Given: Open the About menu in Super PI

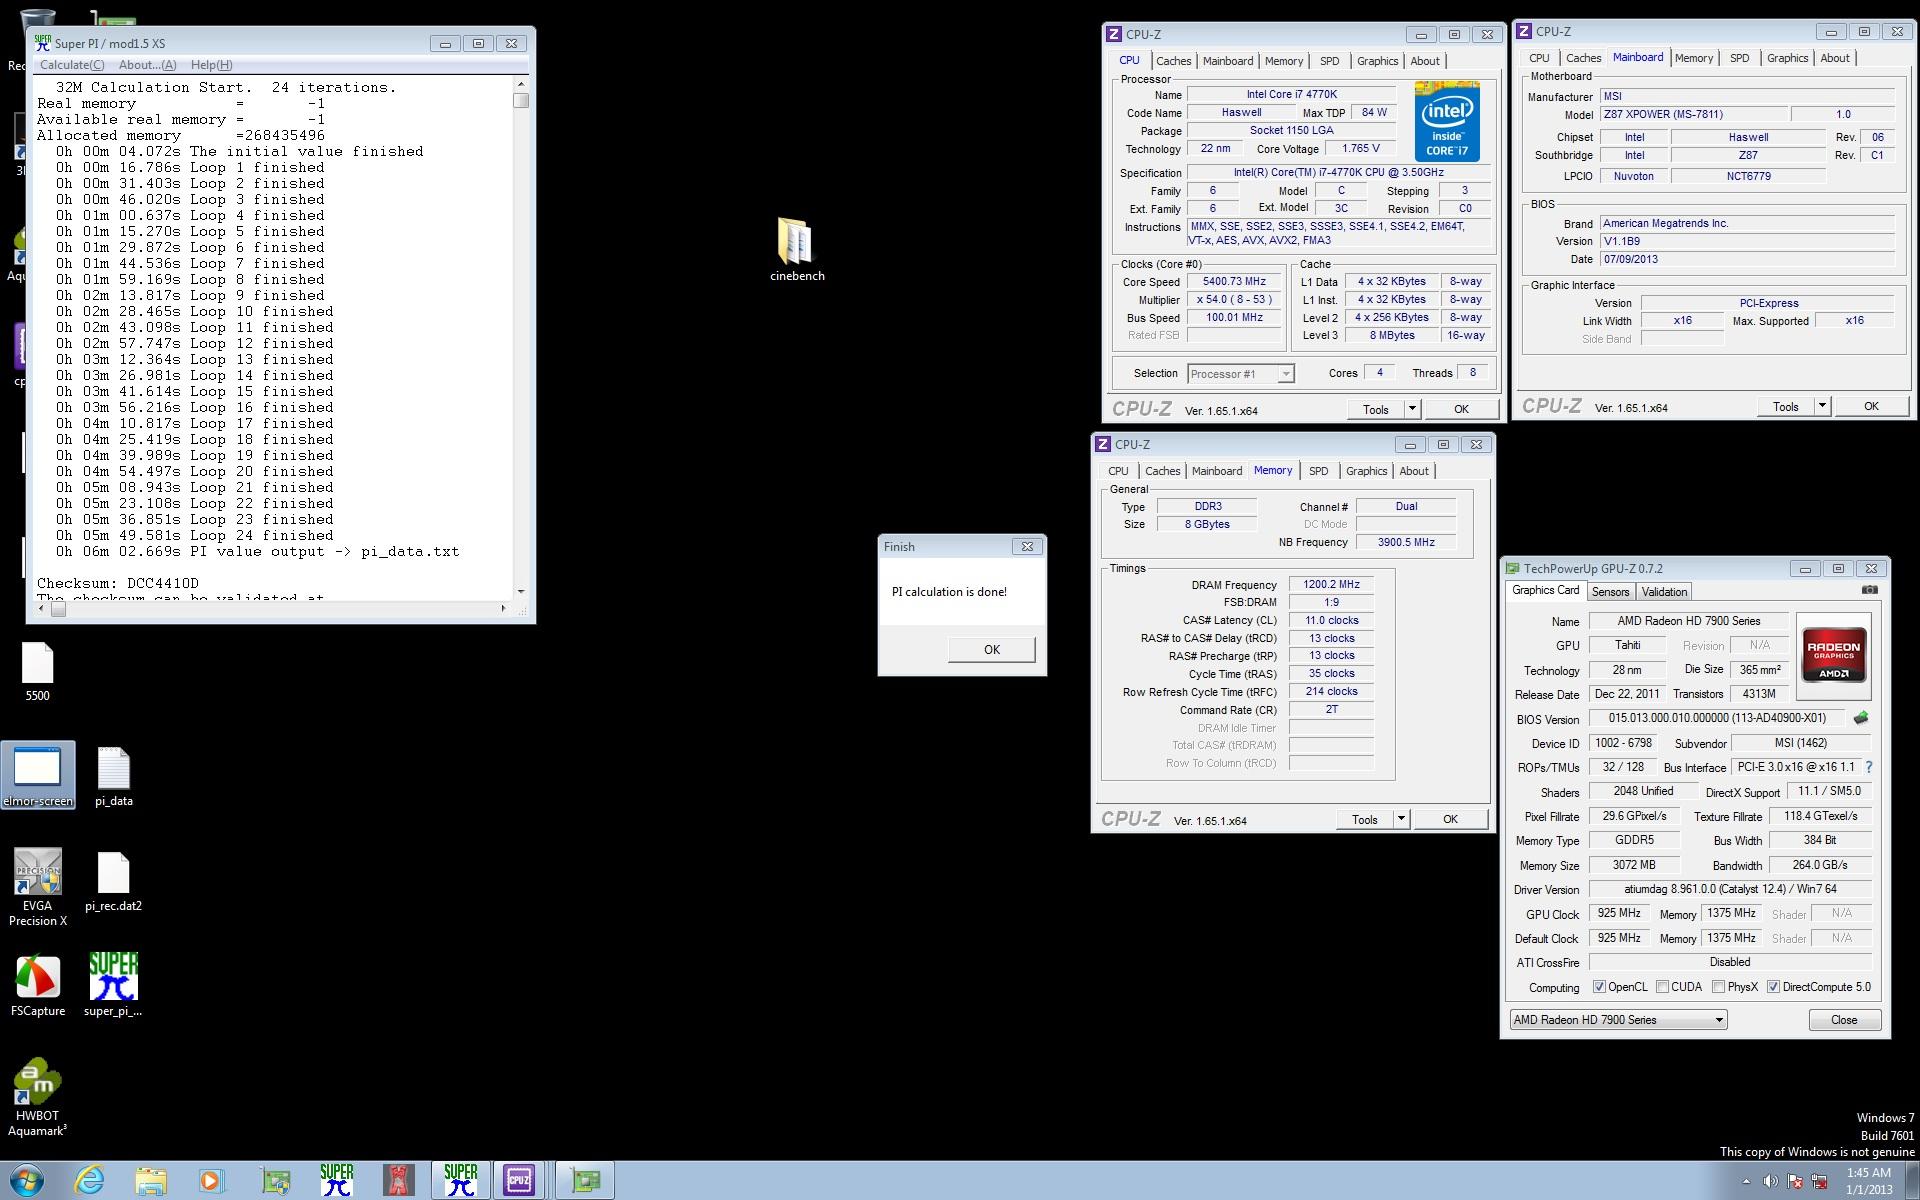Looking at the screenshot, I should point(147,65).
